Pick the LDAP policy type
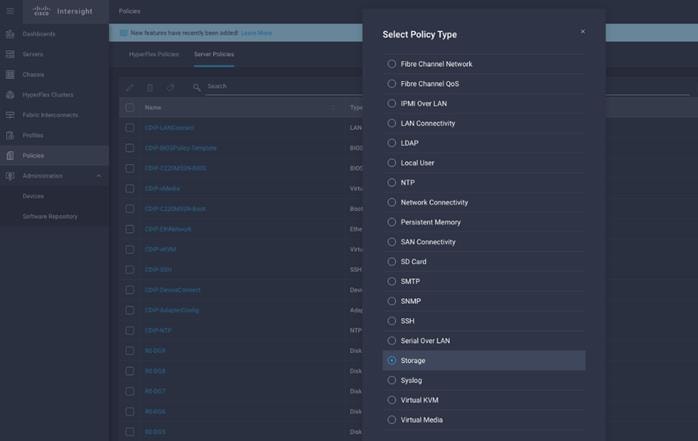This screenshot has height=441, width=698. click(391, 143)
